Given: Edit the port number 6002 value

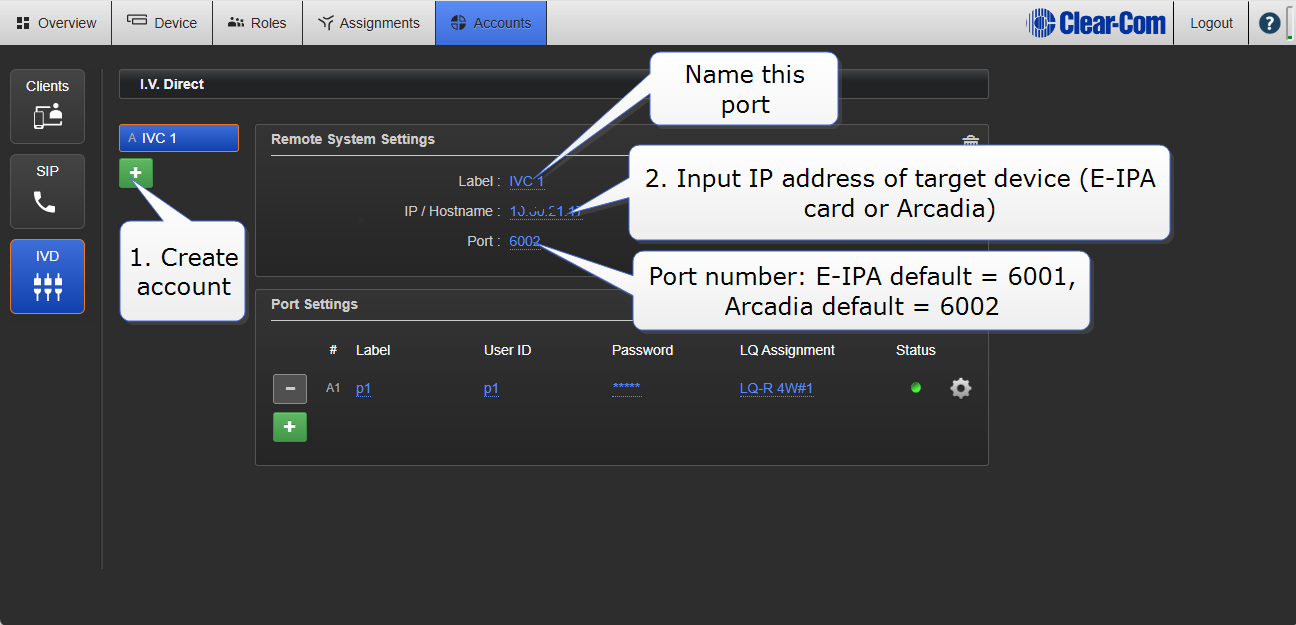Looking at the screenshot, I should click(x=524, y=241).
